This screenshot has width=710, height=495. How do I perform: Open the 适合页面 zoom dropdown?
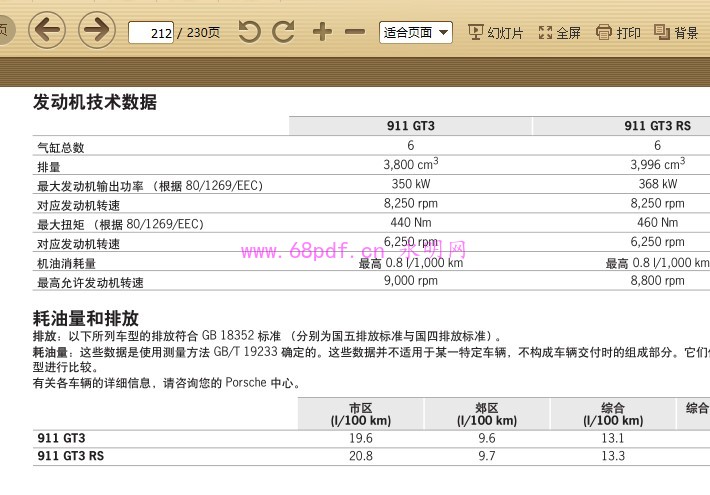pyautogui.click(x=415, y=32)
